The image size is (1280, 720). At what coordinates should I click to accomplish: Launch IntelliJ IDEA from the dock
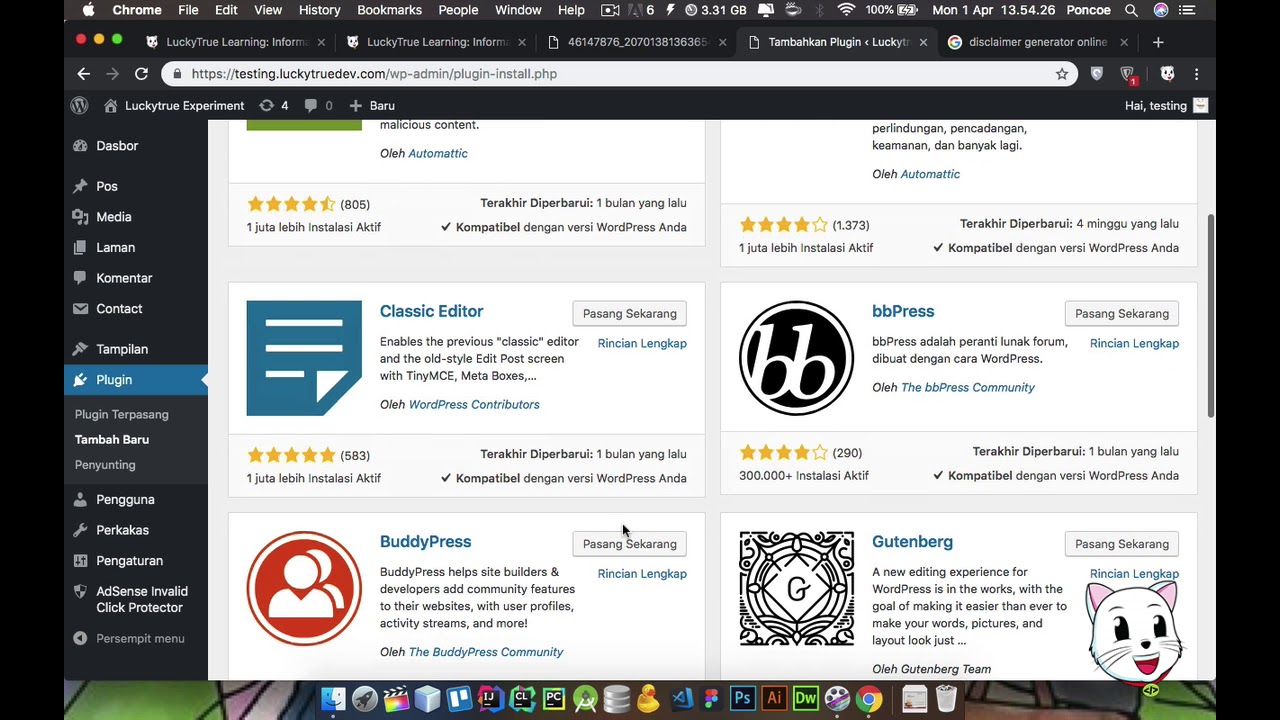(x=490, y=698)
